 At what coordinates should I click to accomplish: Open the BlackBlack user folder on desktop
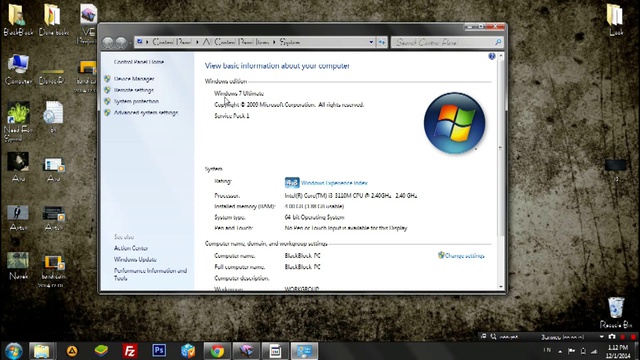[18, 20]
